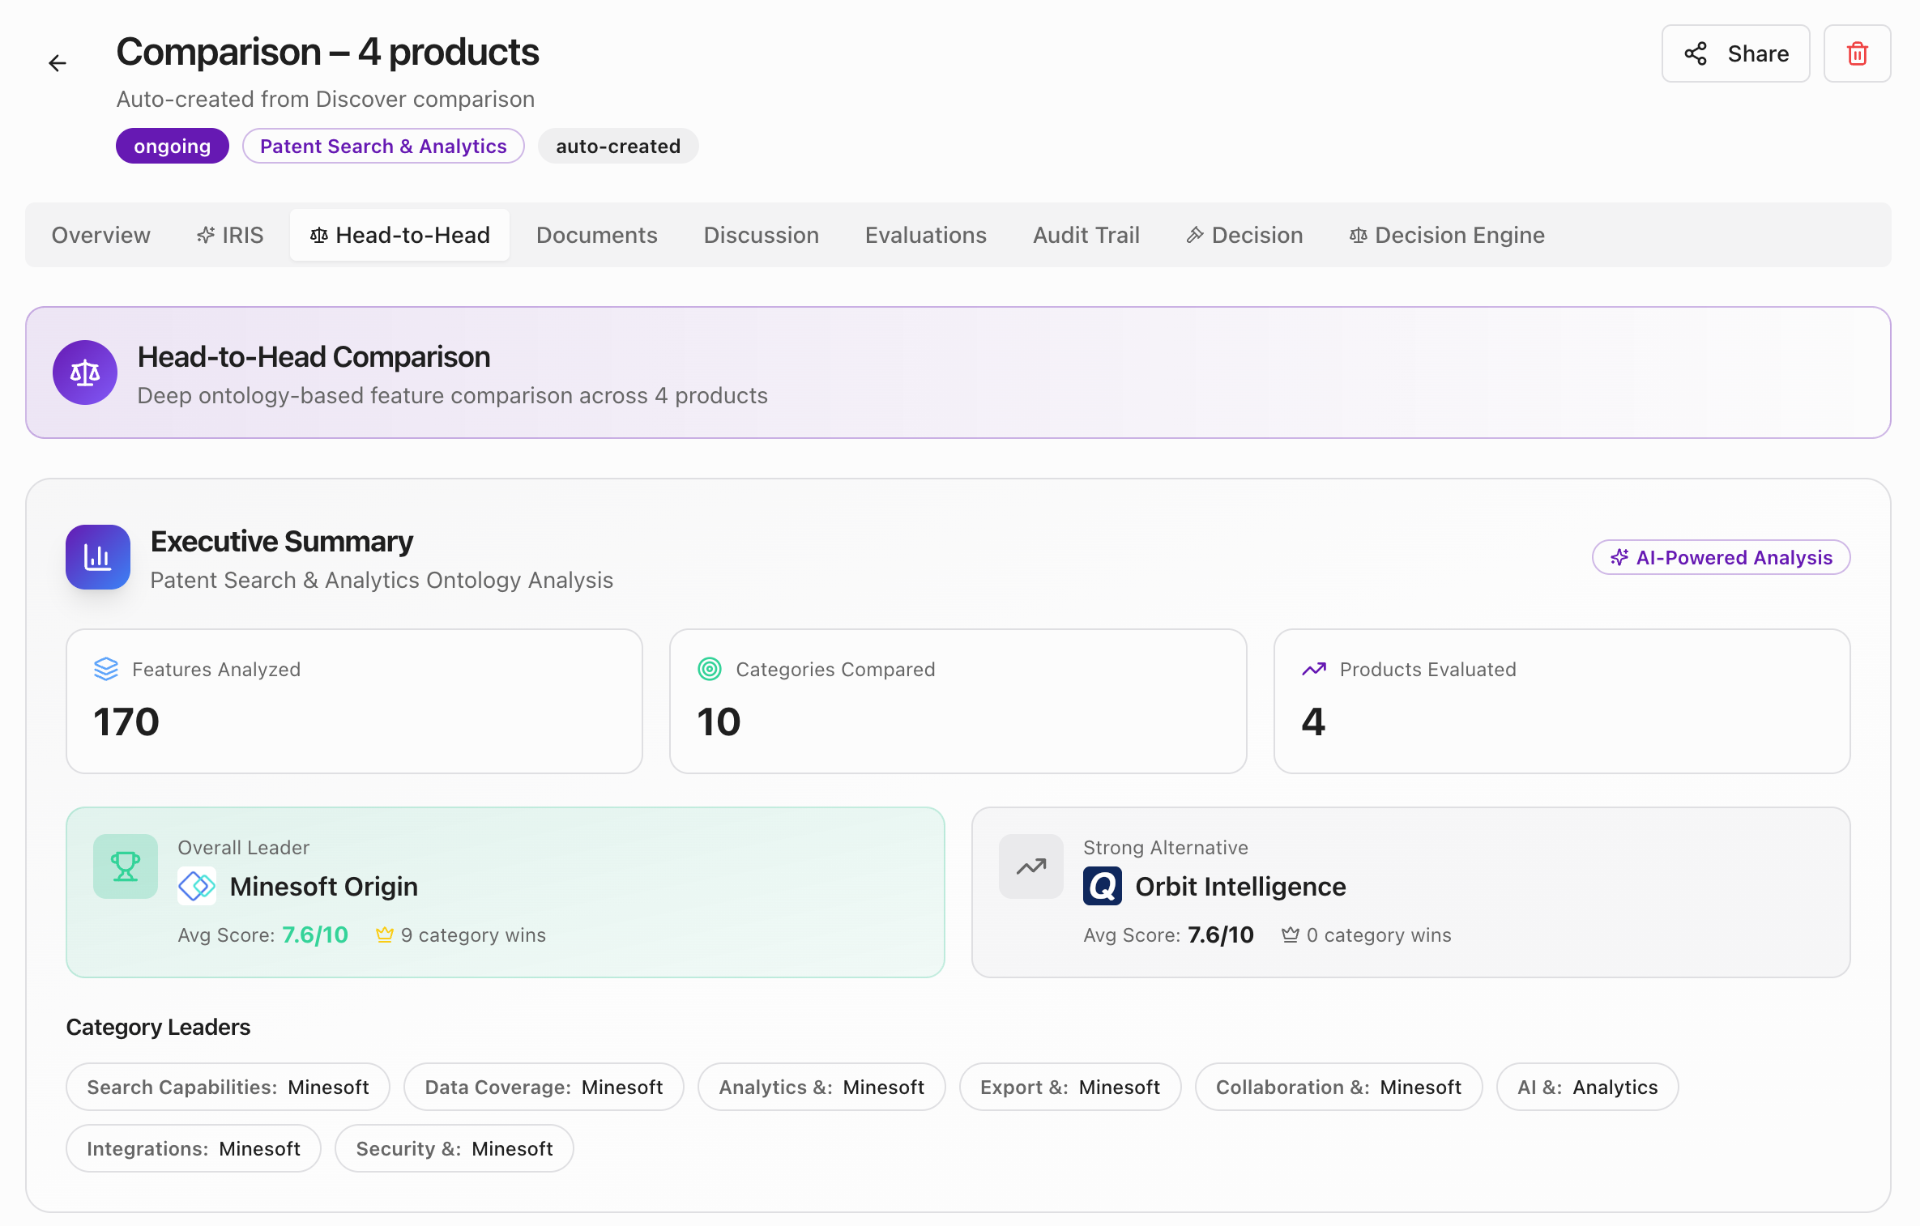Click the layers icon on Features Analyzed card

click(107, 669)
